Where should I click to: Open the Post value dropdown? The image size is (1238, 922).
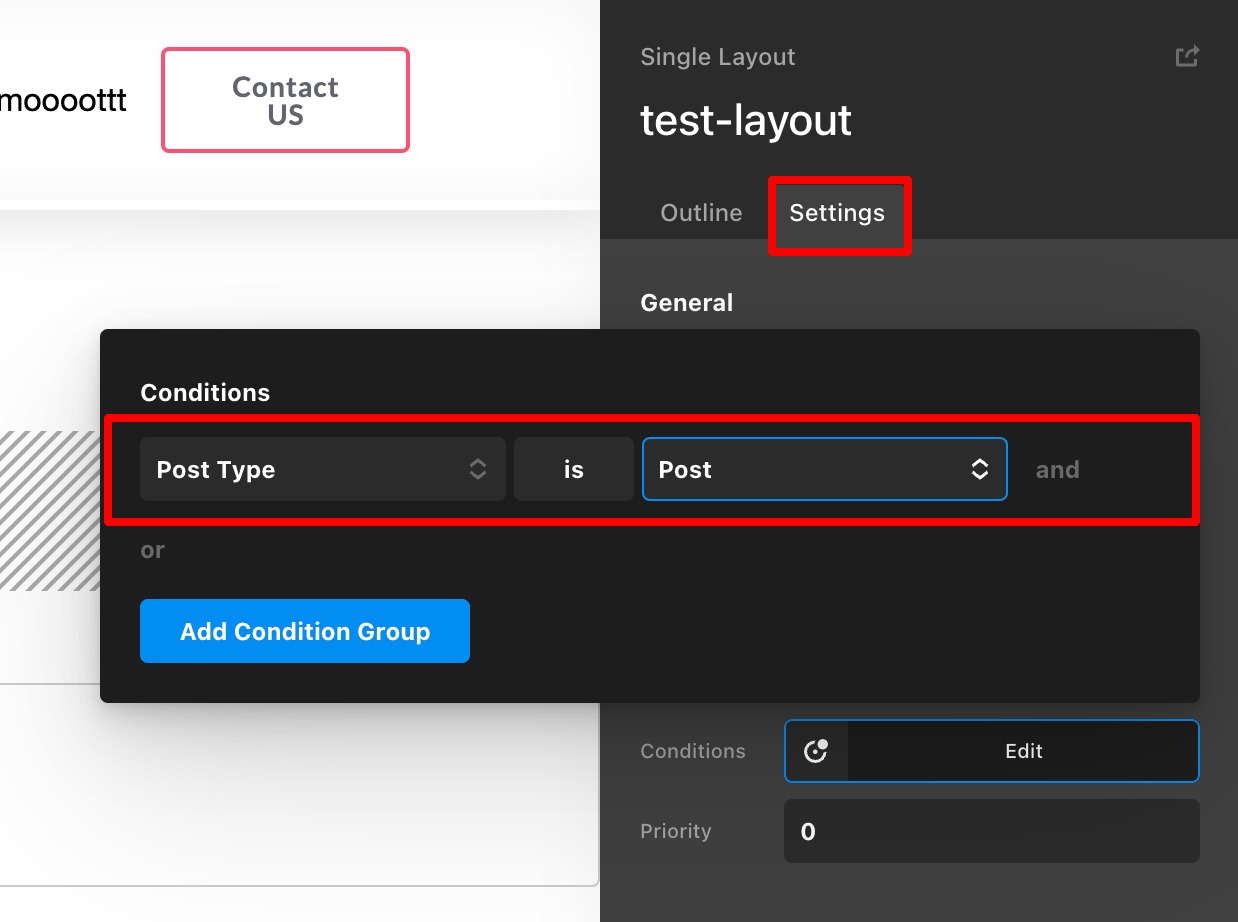coord(824,469)
